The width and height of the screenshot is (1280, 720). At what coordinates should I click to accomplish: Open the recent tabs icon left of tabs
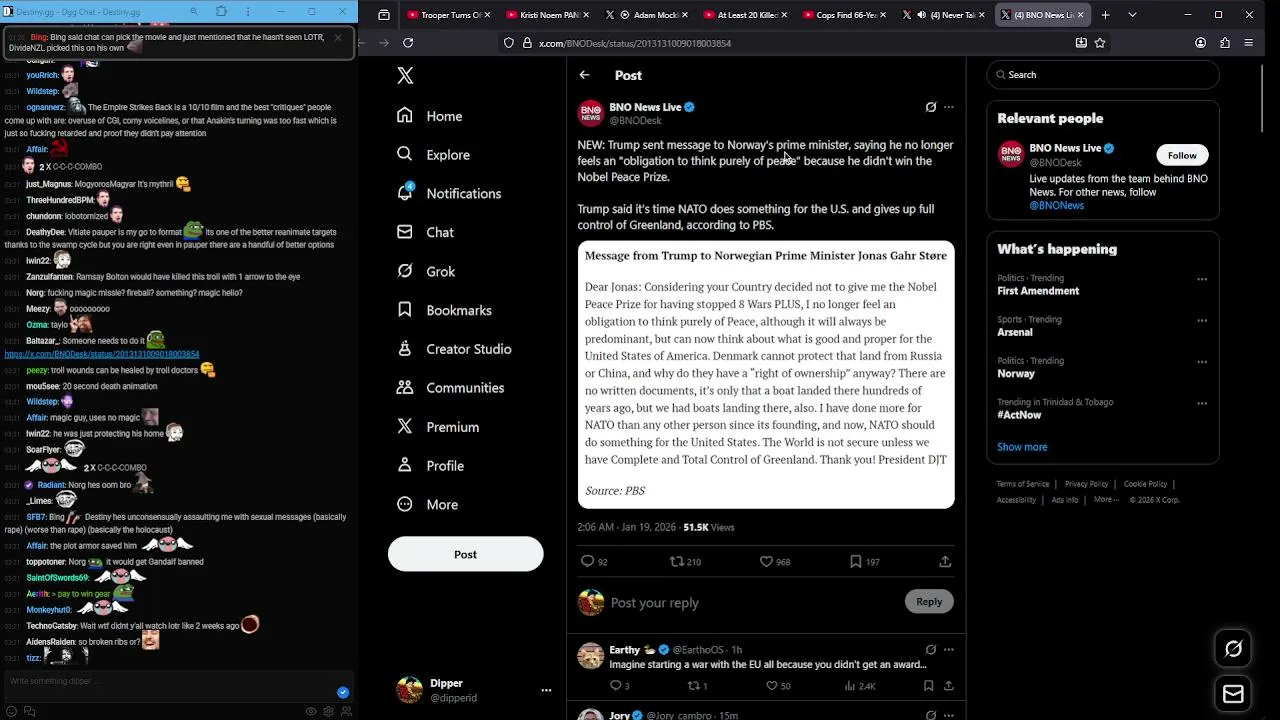click(x=384, y=15)
